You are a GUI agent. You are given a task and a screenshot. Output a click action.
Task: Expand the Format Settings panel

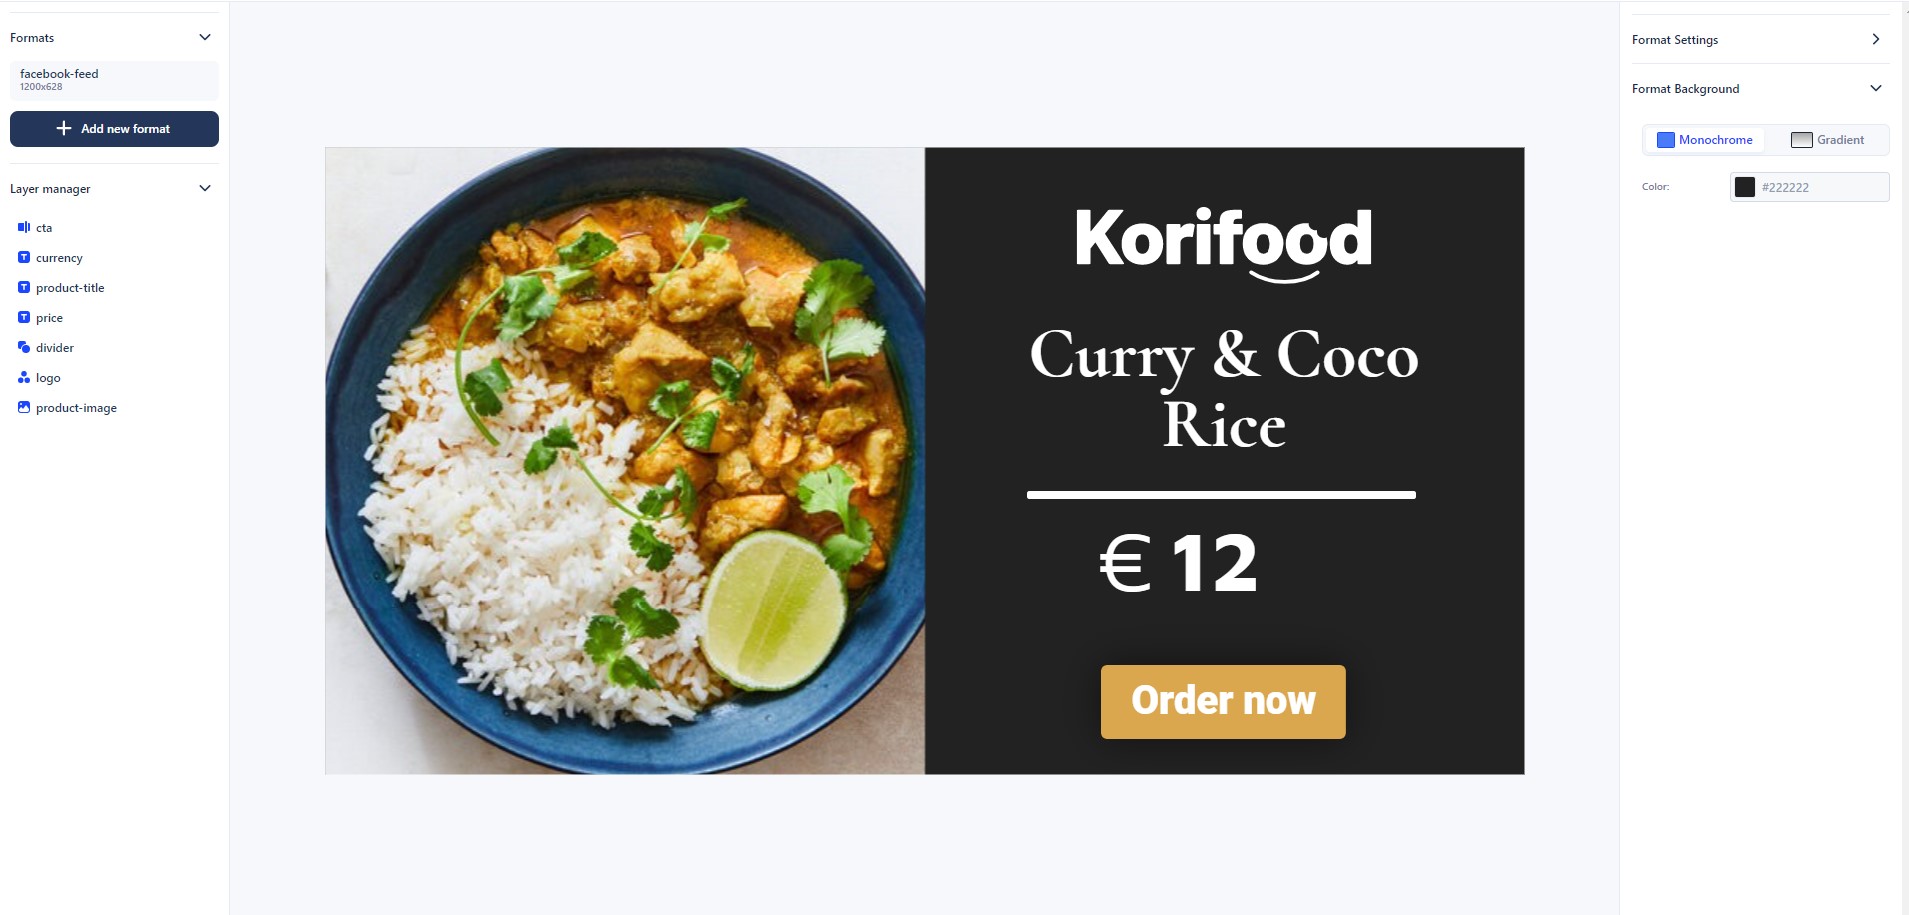coord(1876,39)
